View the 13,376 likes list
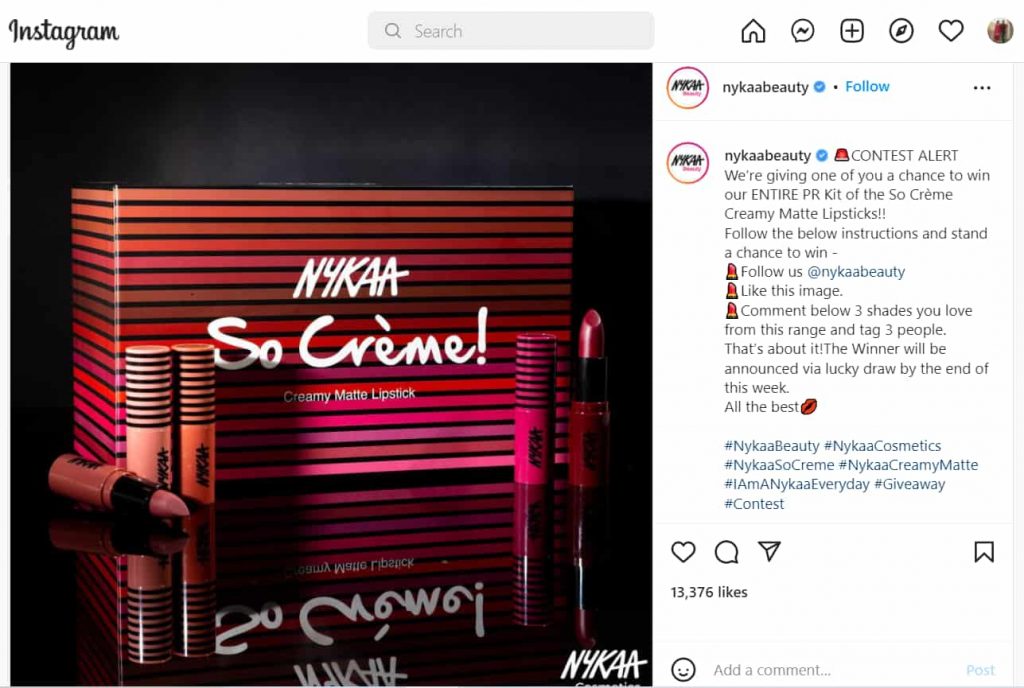 [x=709, y=592]
